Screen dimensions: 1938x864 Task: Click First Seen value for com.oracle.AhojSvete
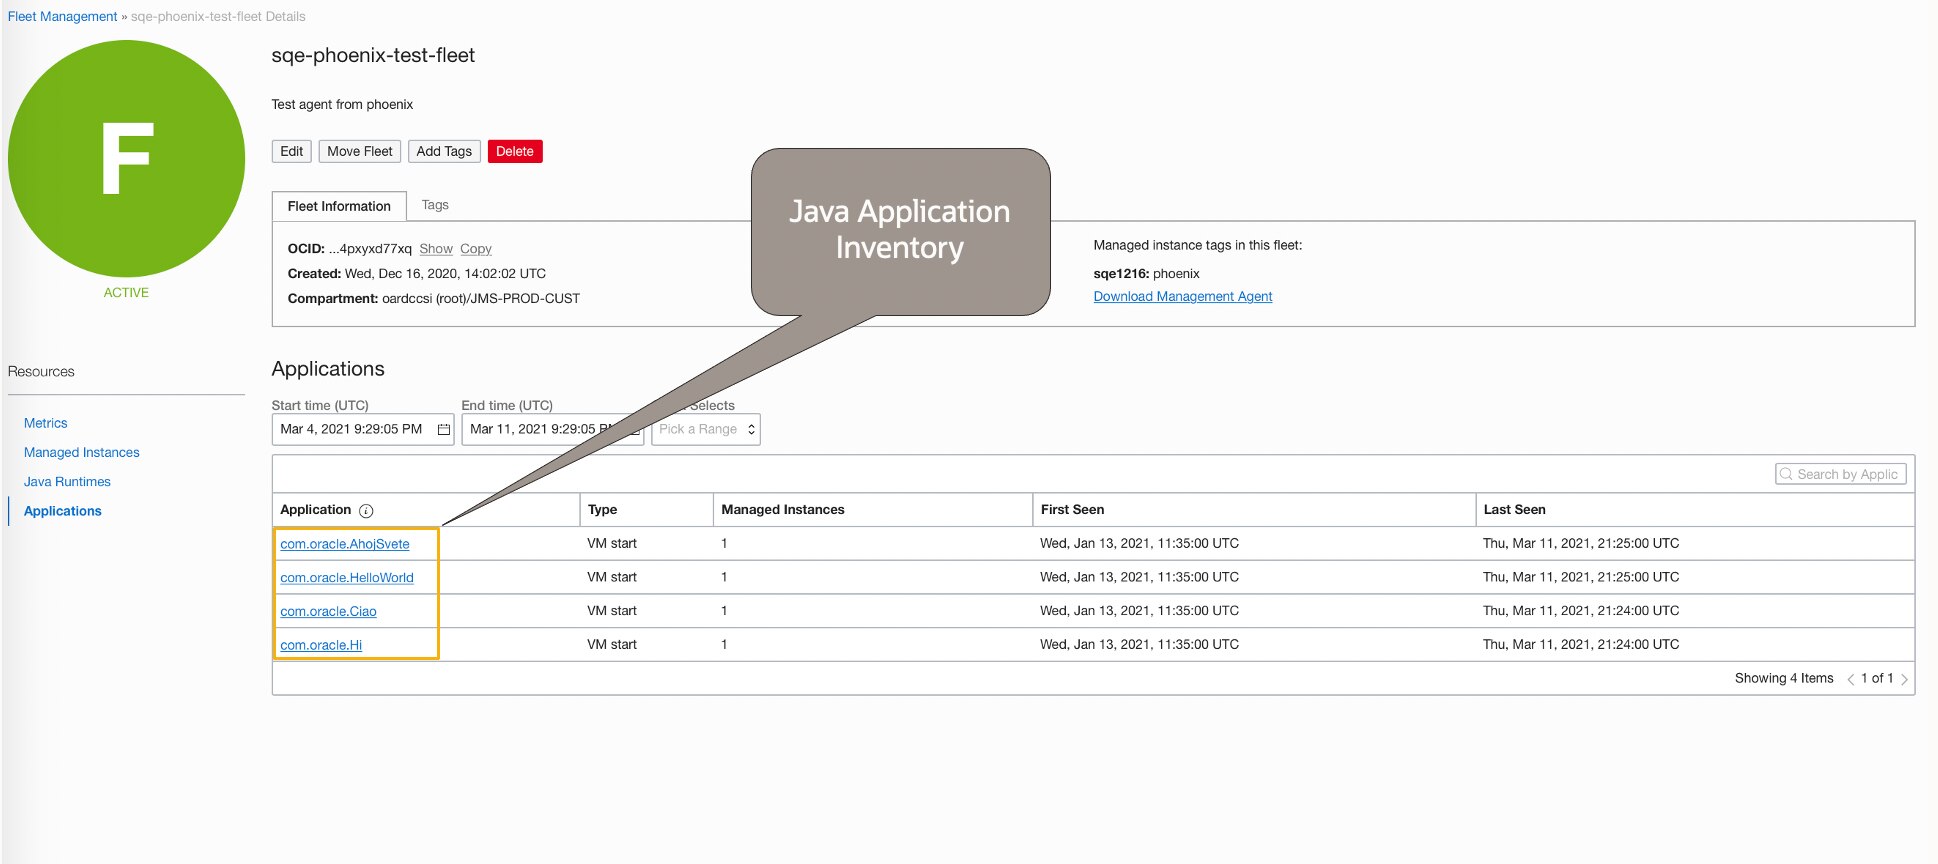click(x=1139, y=544)
